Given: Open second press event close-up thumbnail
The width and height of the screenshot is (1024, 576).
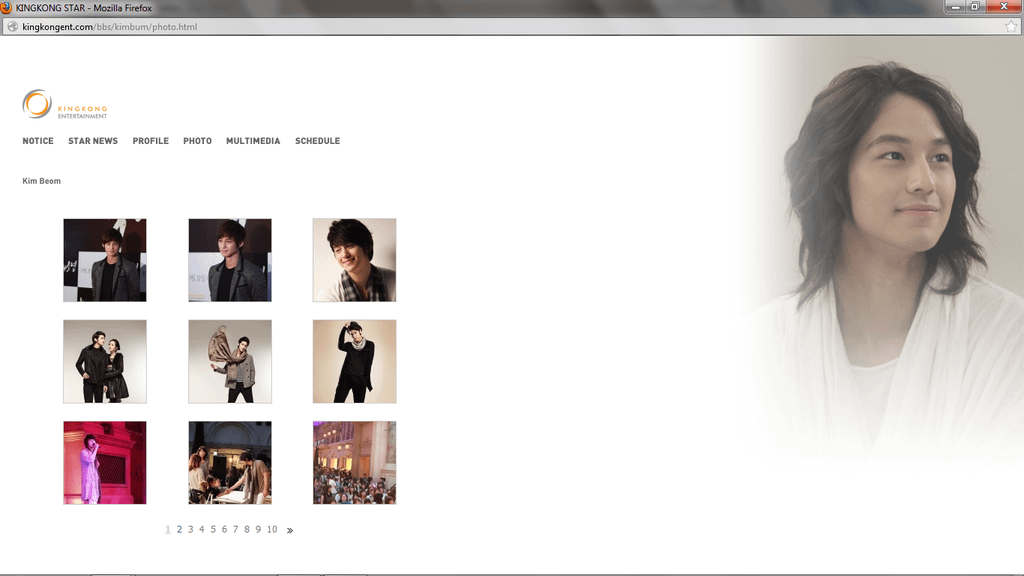Looking at the screenshot, I should pos(230,260).
